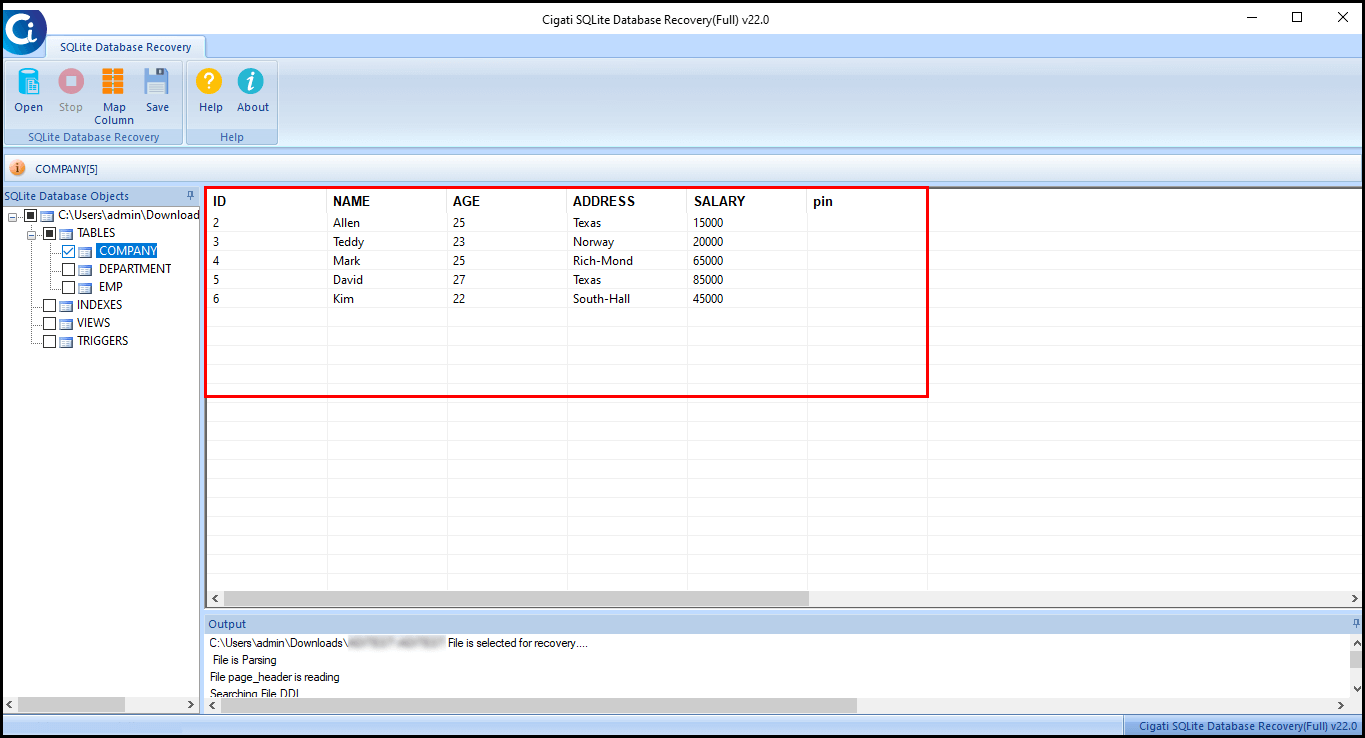This screenshot has height=738, width=1365.
Task: Click the name cell Mark
Action: tap(387, 261)
